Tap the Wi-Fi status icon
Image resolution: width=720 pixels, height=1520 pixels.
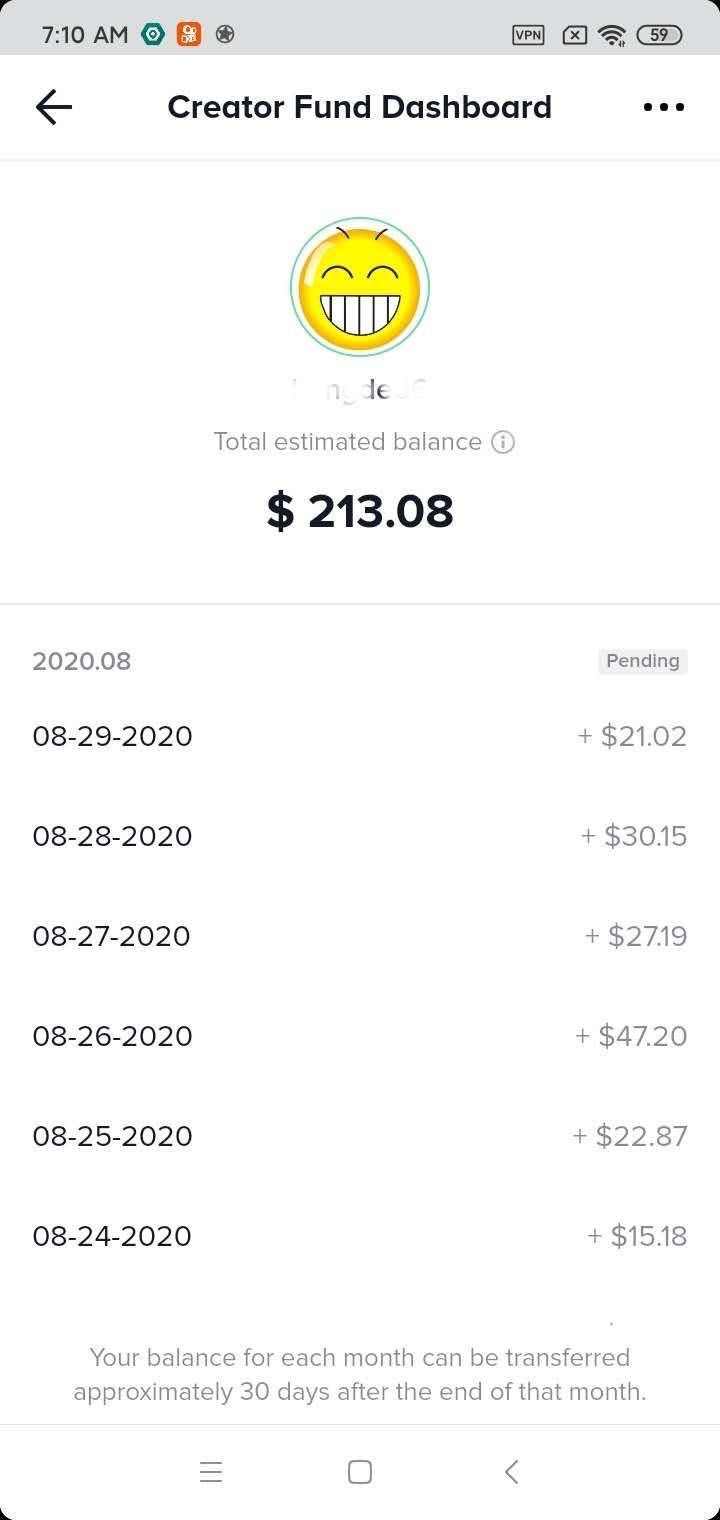tap(611, 35)
